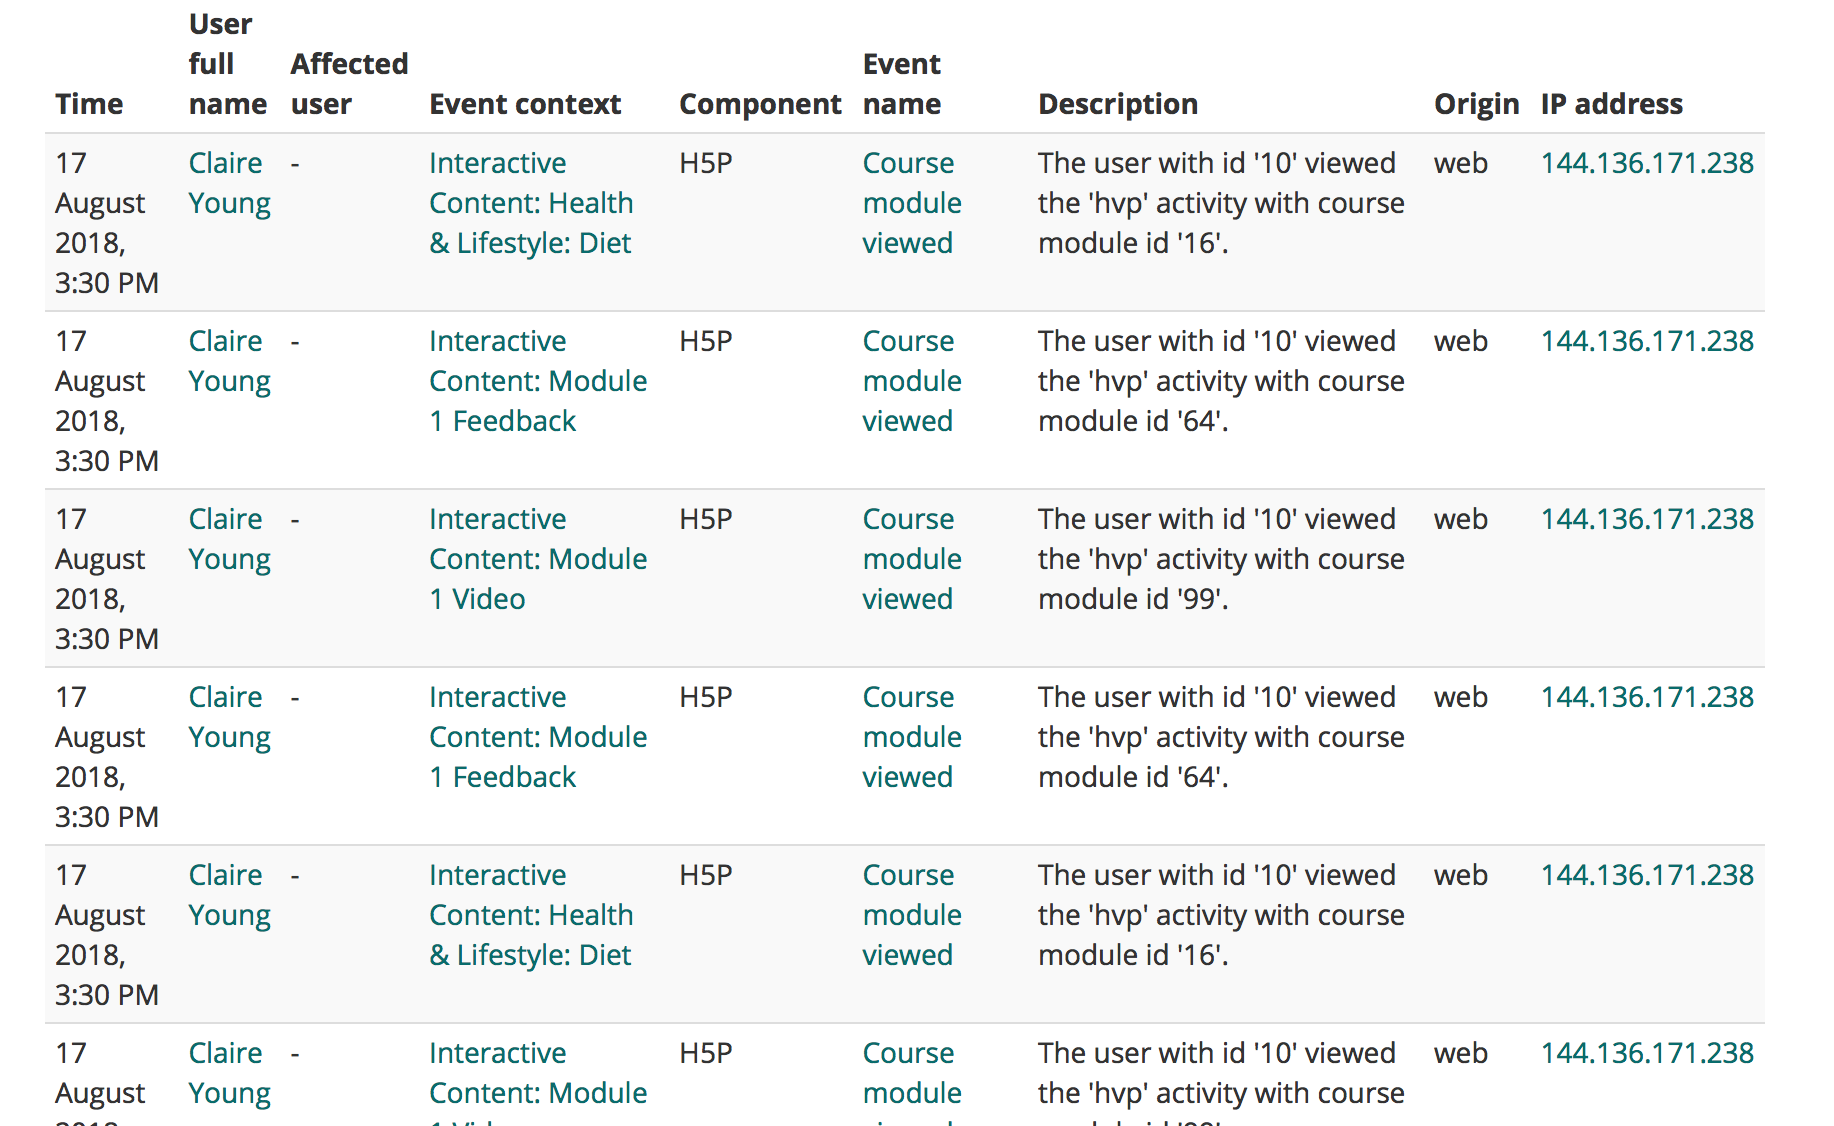The width and height of the screenshot is (1834, 1126).
Task: Open Interactive Content: Module 1 Feedback link
Action: tap(537, 380)
